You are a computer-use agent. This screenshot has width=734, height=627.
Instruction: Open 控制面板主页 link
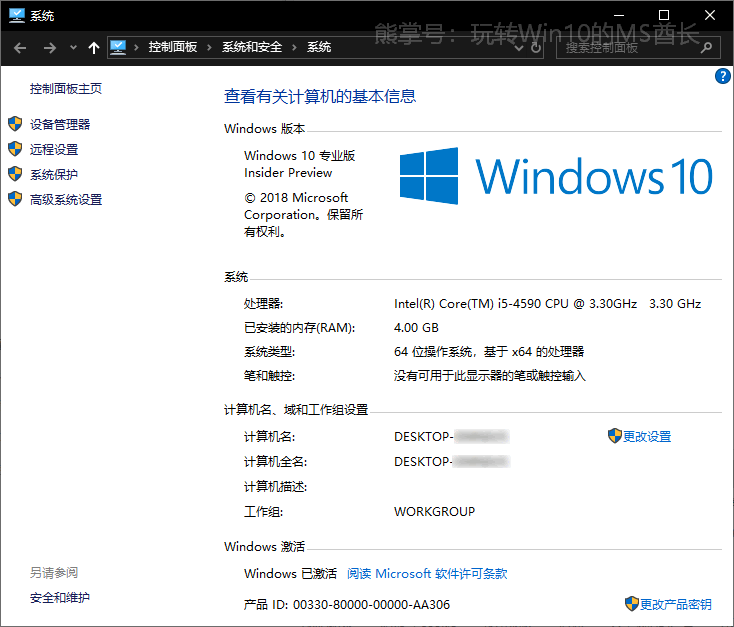pos(66,89)
